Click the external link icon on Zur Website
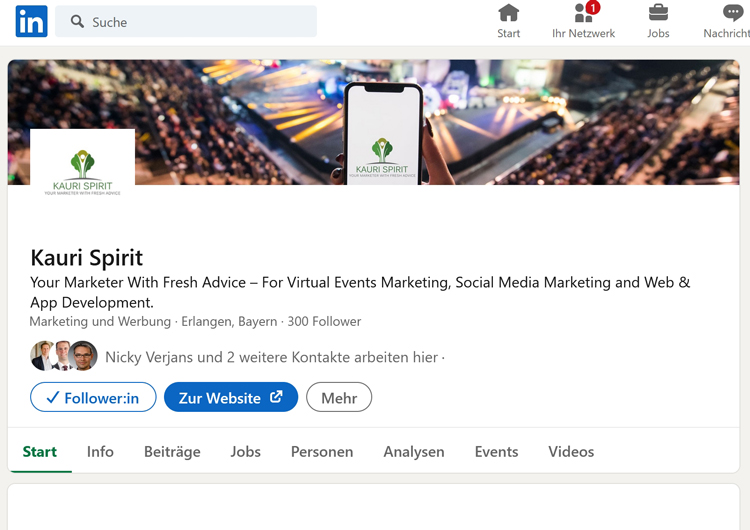The height and width of the screenshot is (530, 750). 276,397
